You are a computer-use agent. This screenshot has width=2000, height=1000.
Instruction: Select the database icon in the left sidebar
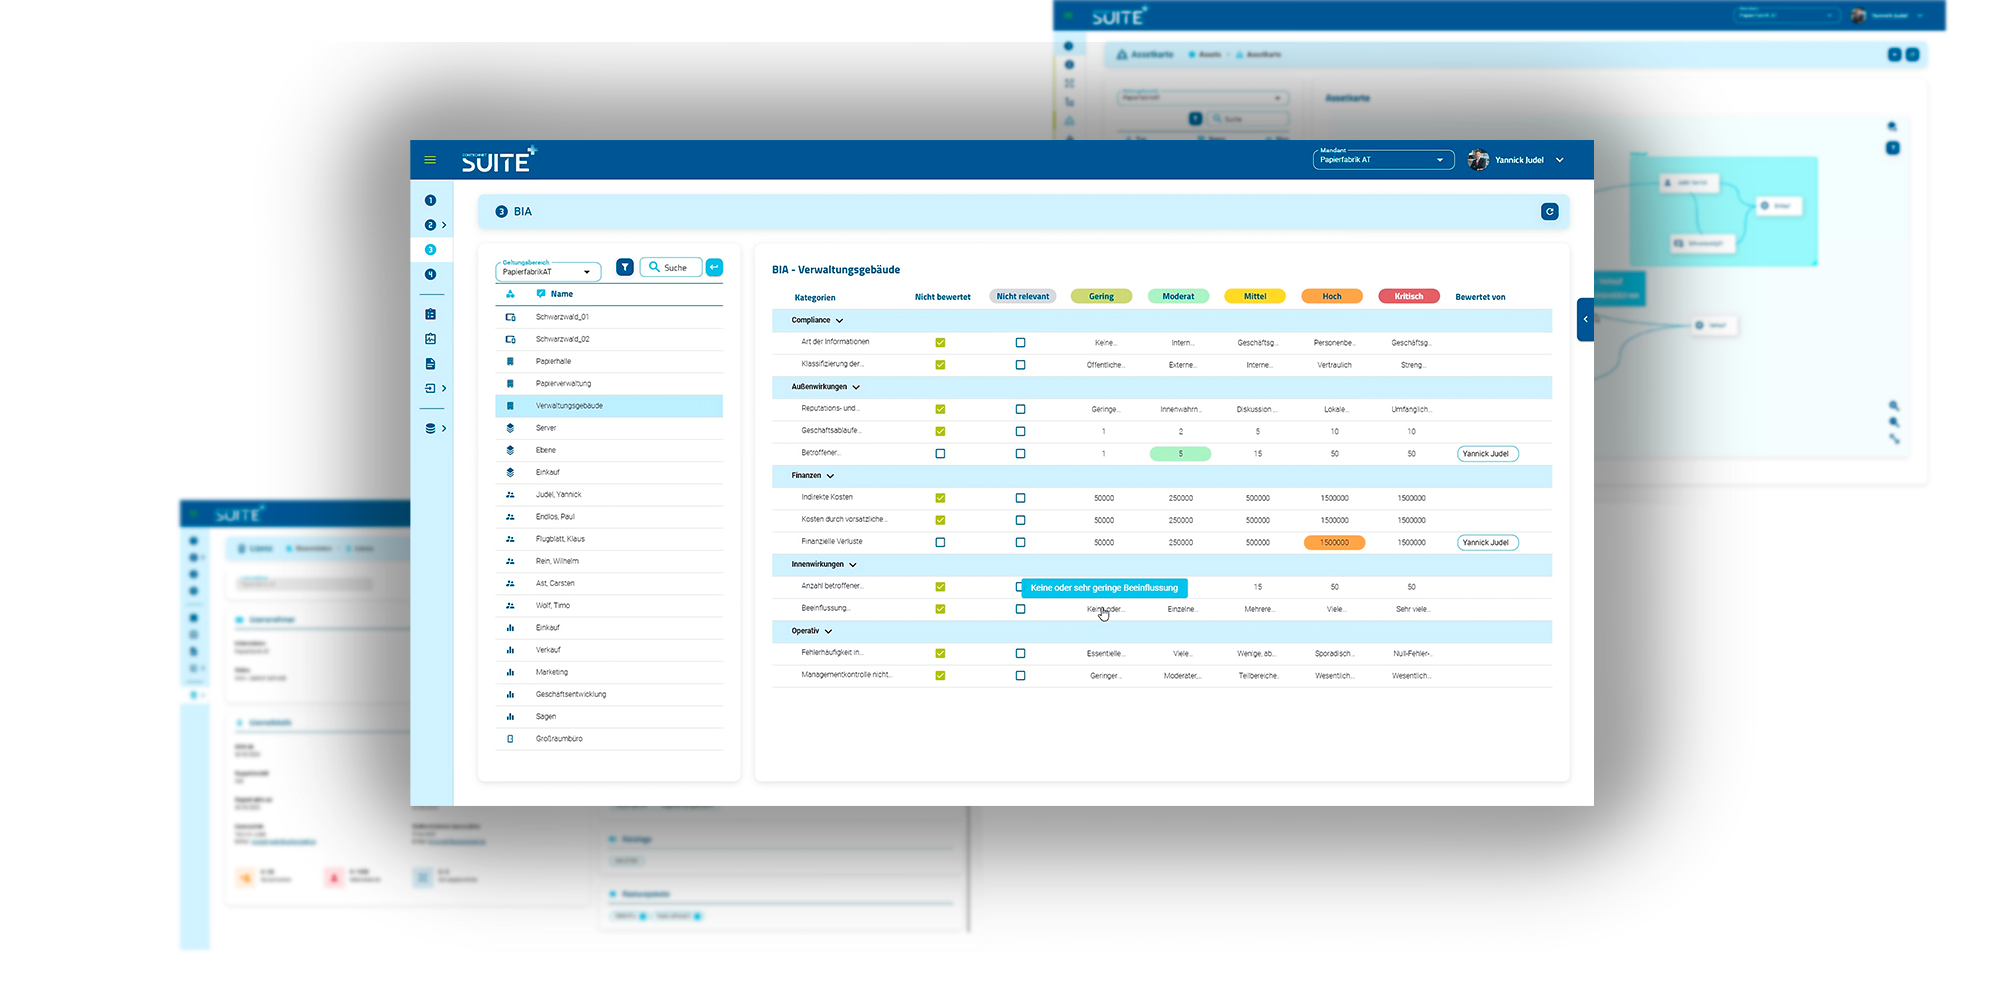[x=431, y=427]
